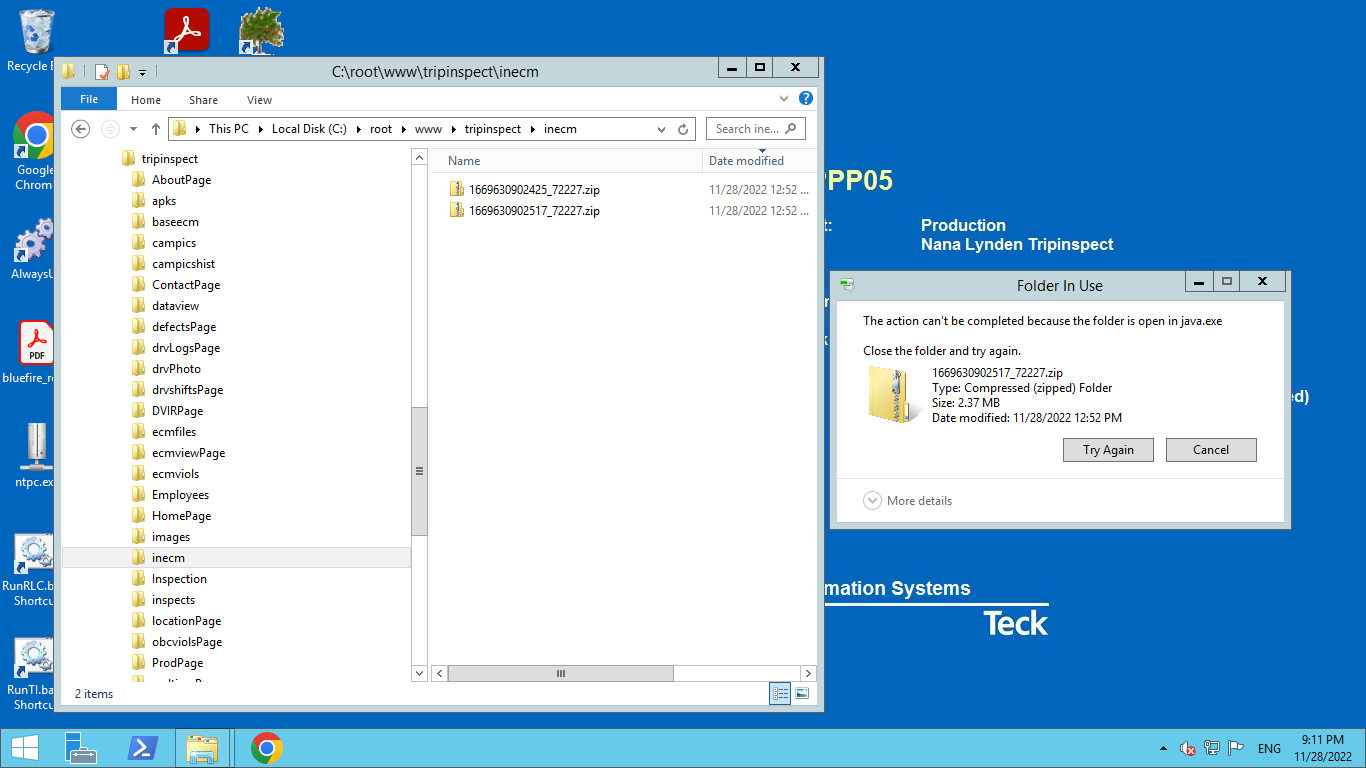Screen dimensions: 1366x768
Task: Open the Customize Quick Access Toolbar dropdown
Action: pos(142,72)
